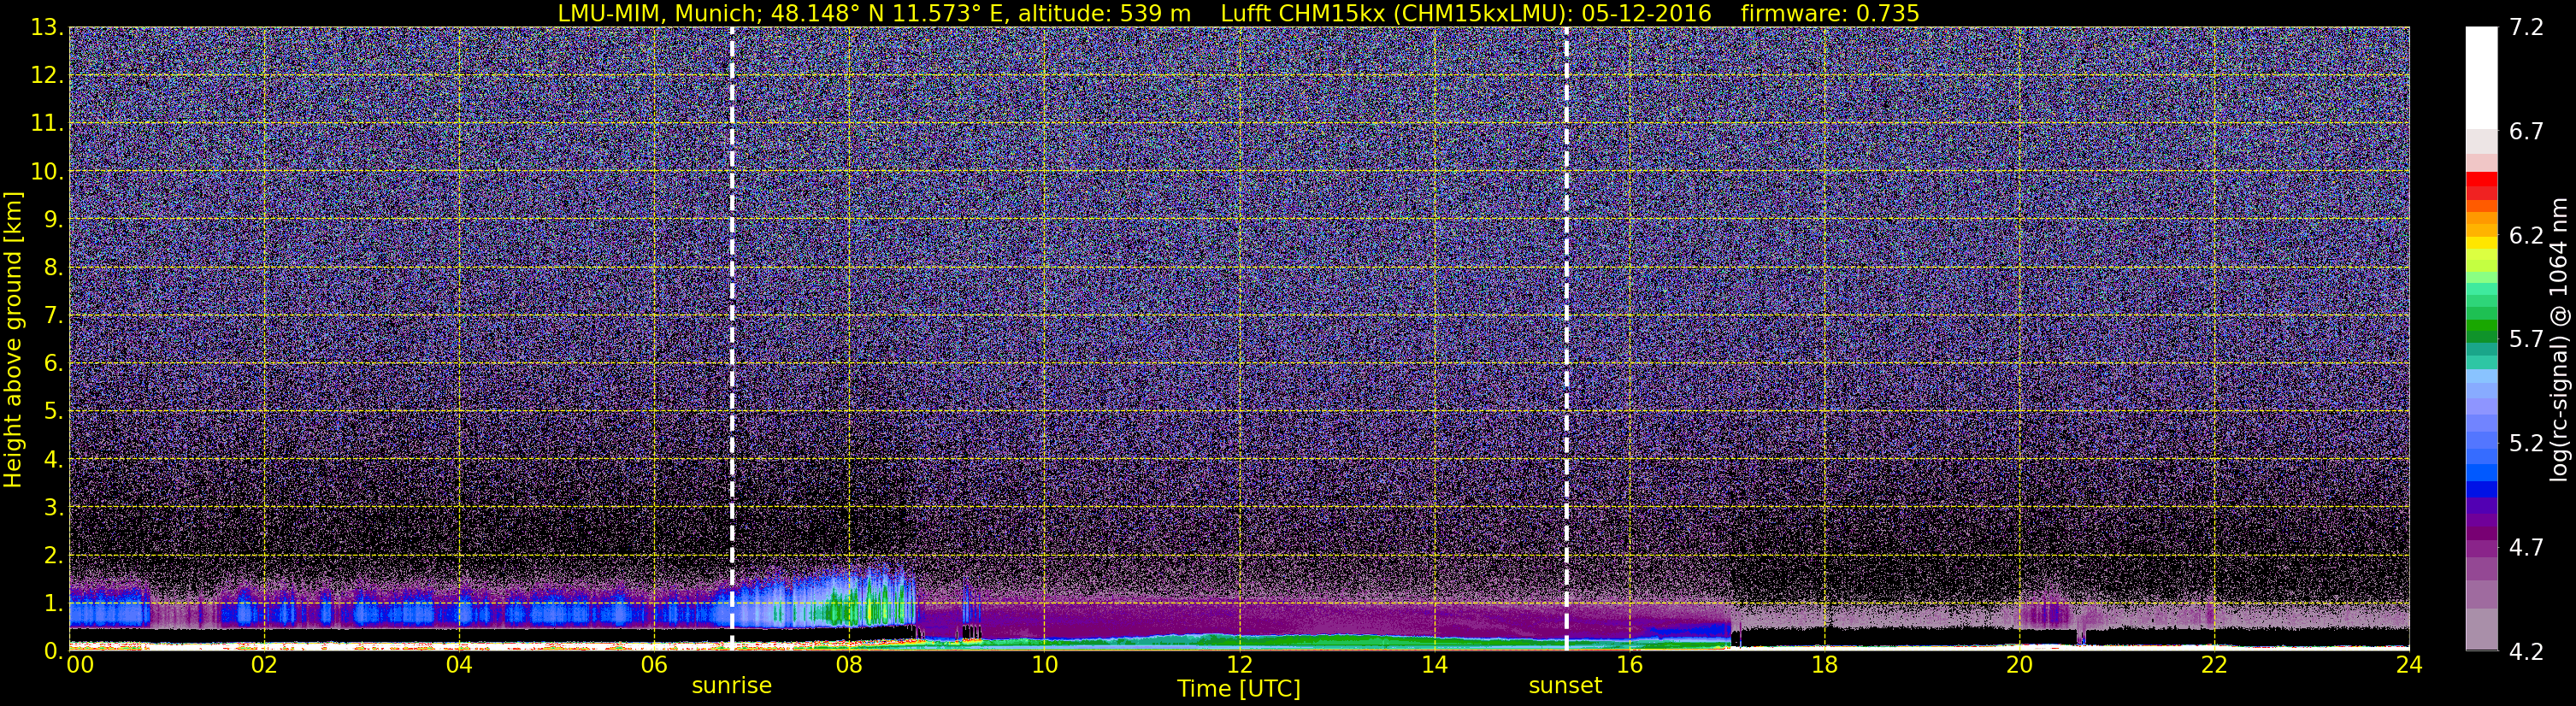Image resolution: width=2576 pixels, height=706 pixels.
Task: Click the sunrise dashed white line
Action: [x=732, y=338]
